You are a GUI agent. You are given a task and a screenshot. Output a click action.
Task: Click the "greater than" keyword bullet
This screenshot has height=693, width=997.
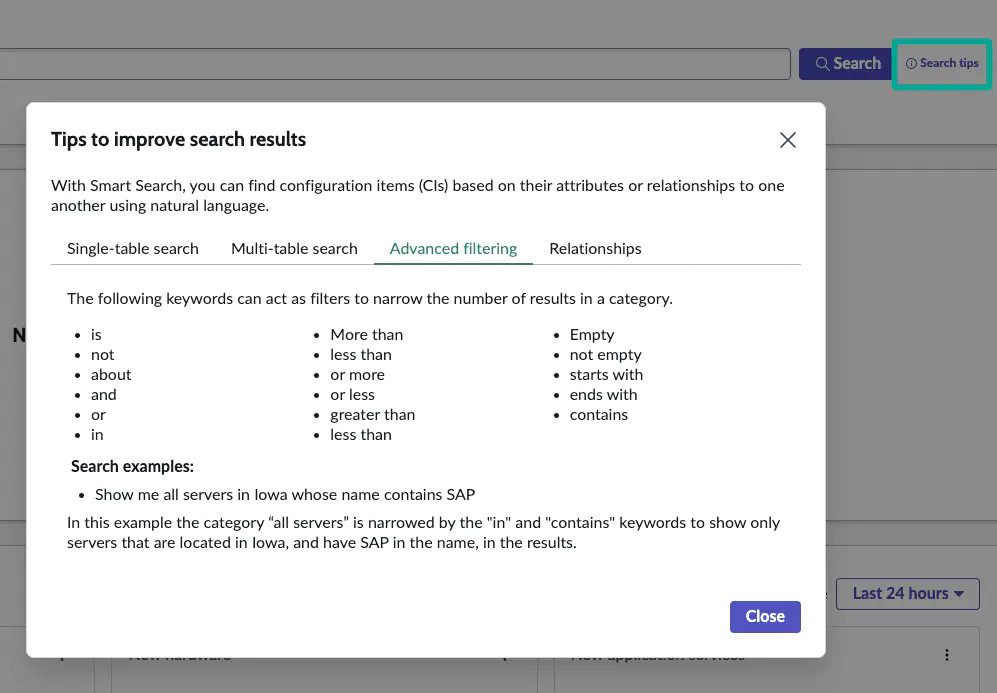point(372,414)
